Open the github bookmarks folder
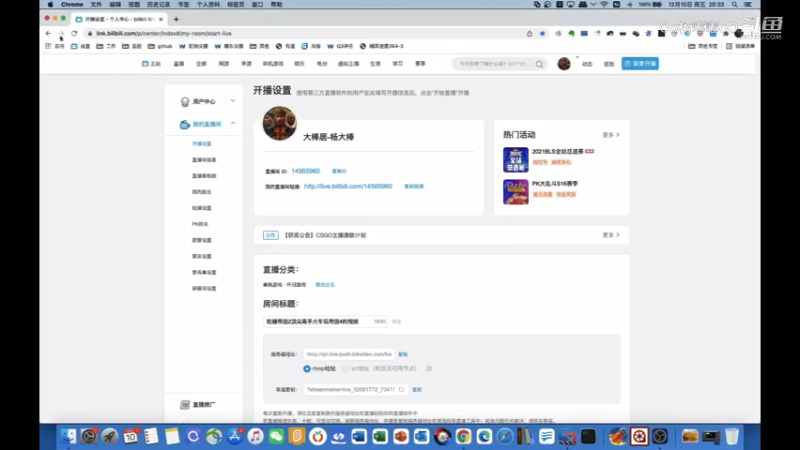This screenshot has height=450, width=800. (x=160, y=46)
